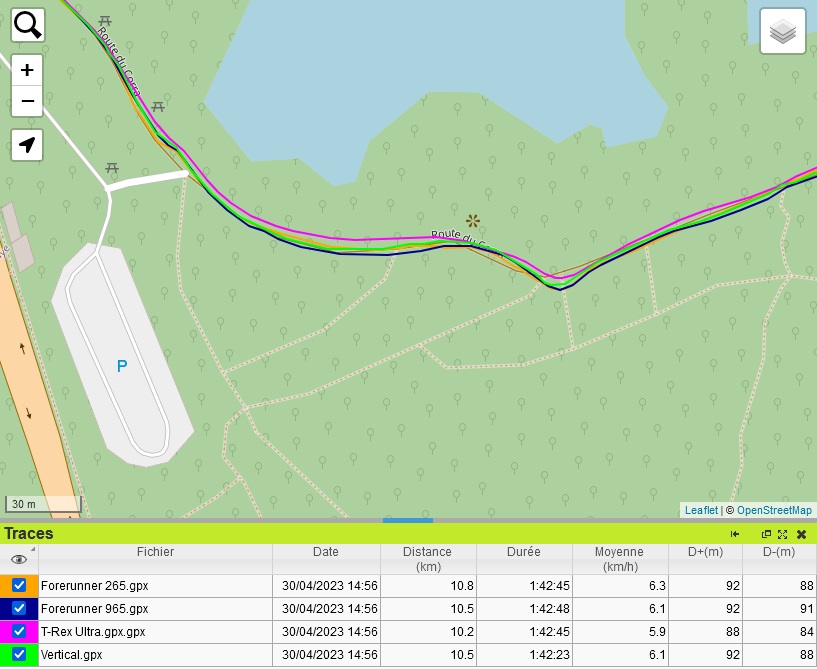
Task: Open the map layers selector
Action: pos(782,31)
